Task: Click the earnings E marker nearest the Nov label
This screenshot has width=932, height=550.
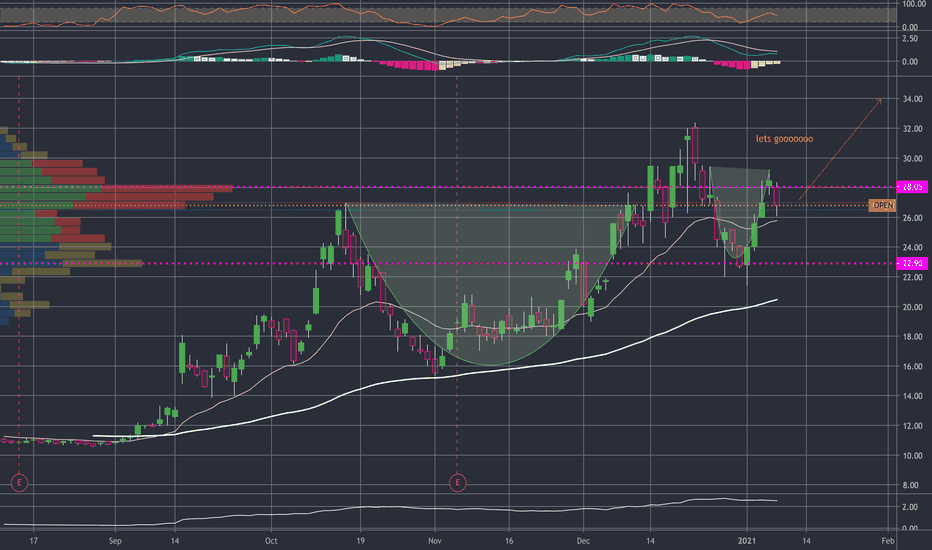Action: (x=457, y=483)
